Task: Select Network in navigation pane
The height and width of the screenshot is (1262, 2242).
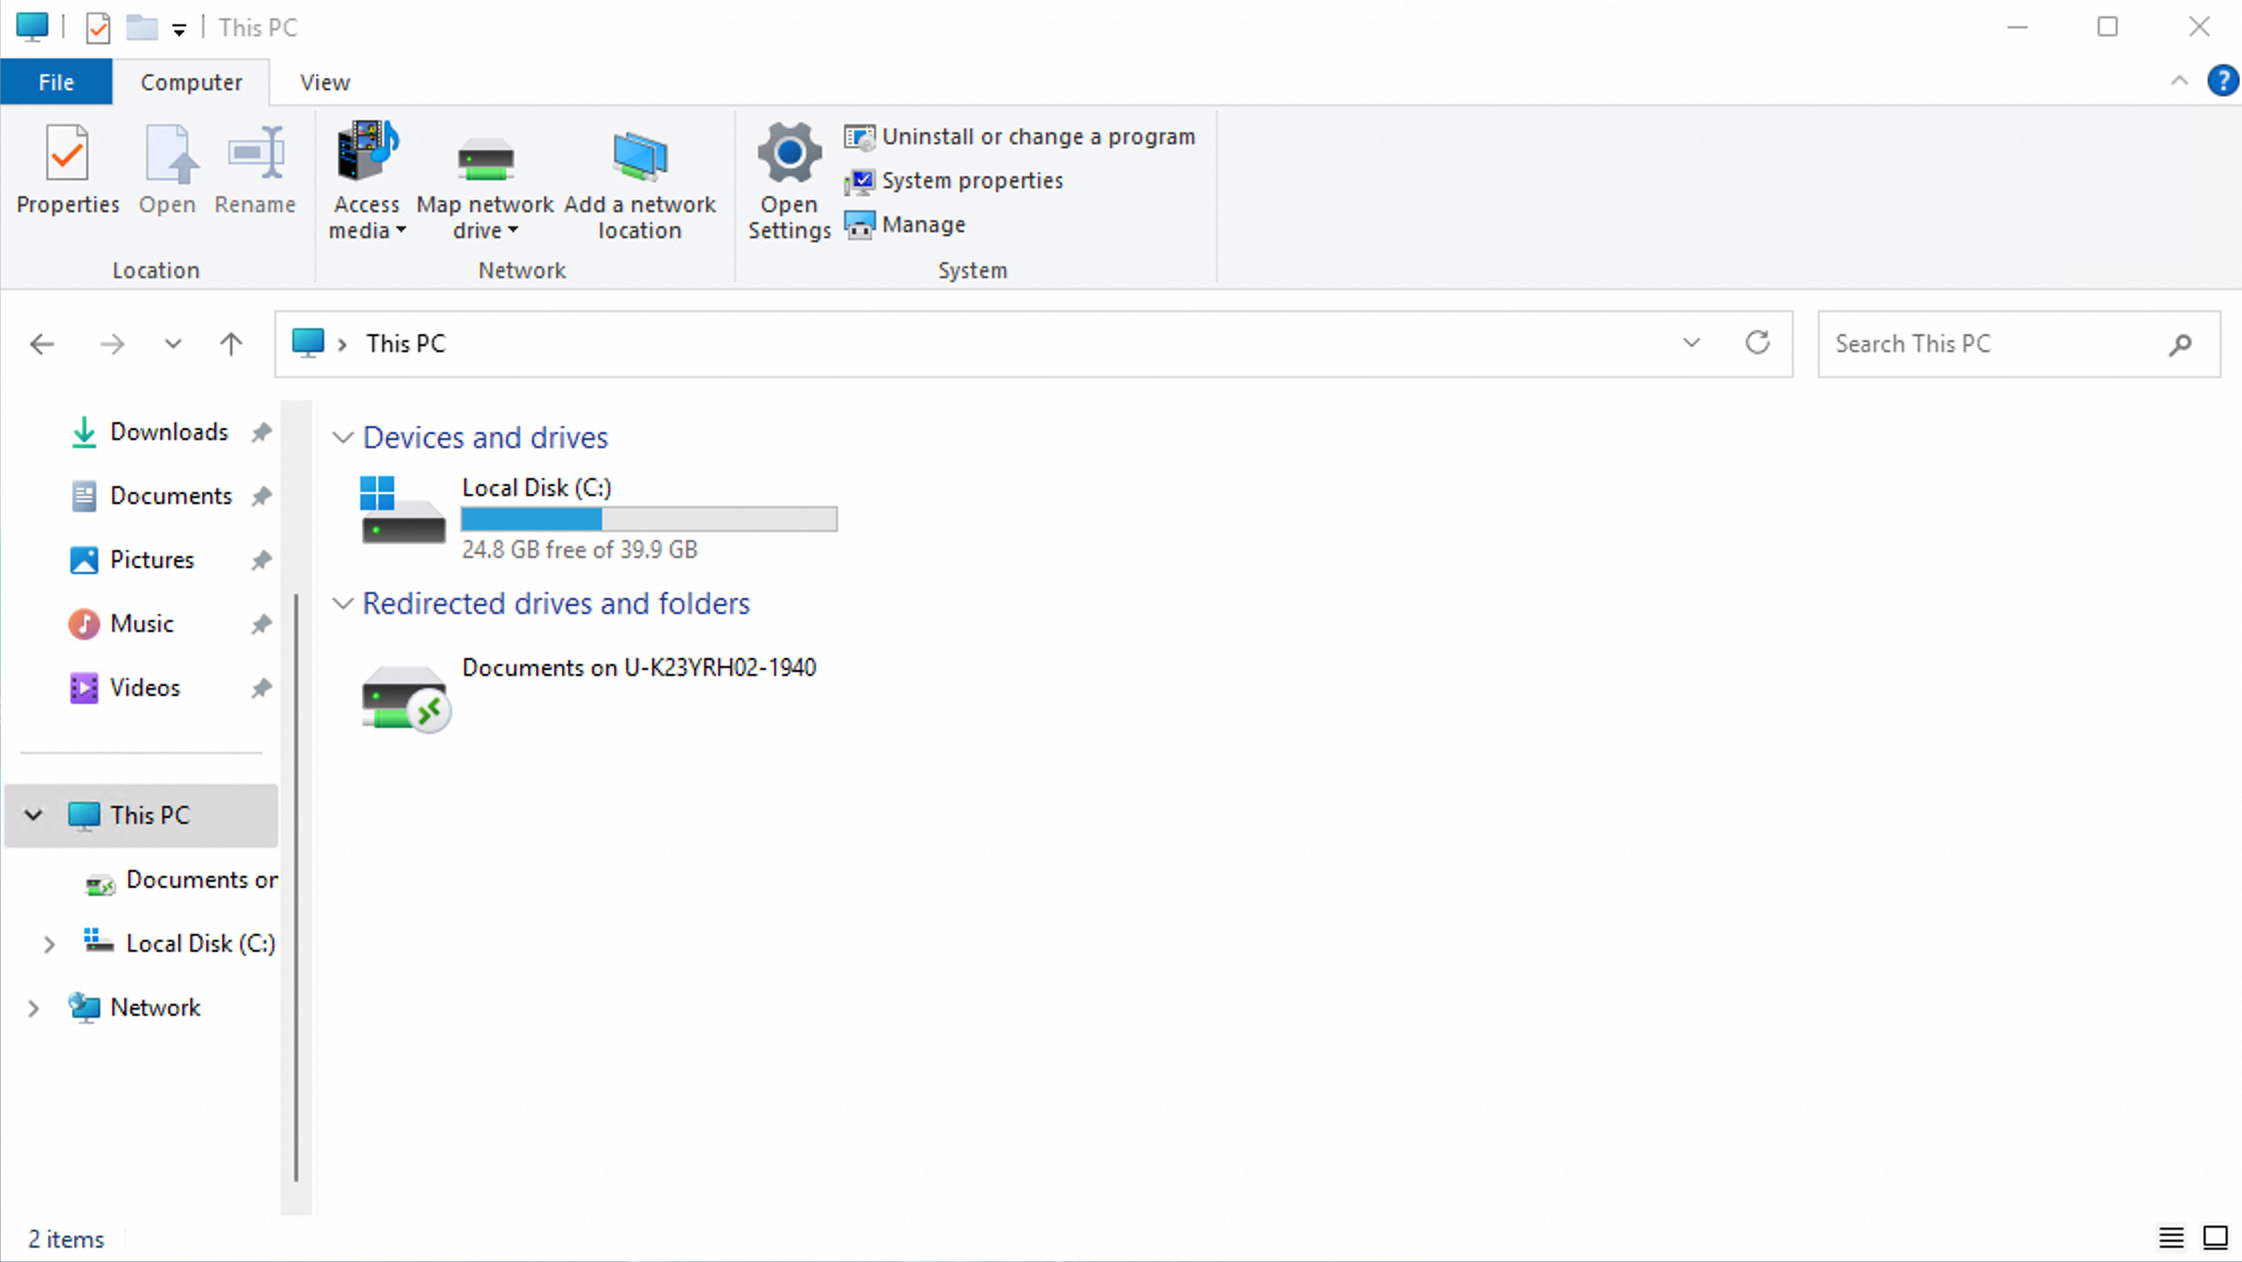Action: click(x=155, y=1007)
